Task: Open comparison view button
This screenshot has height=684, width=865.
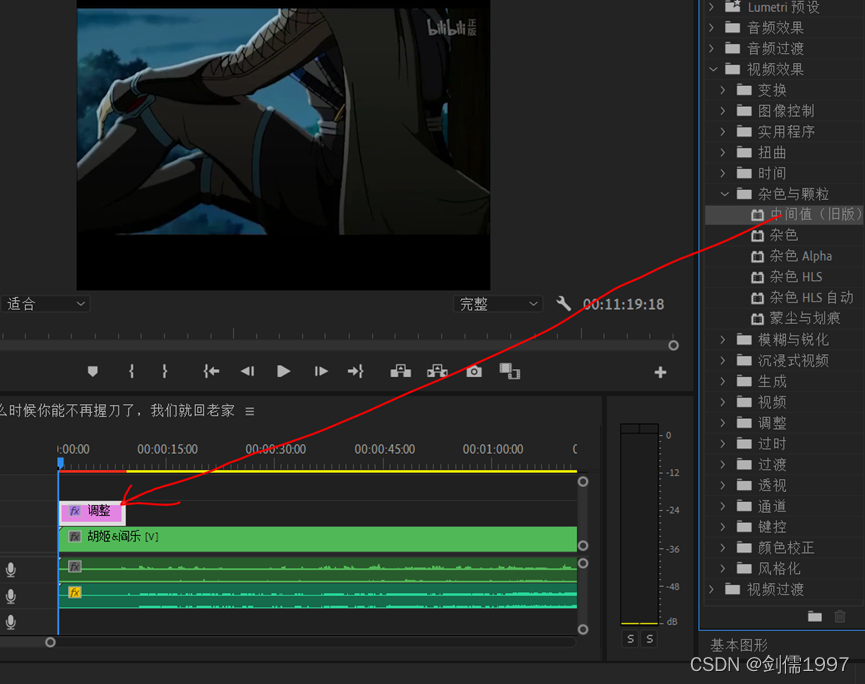Action: (510, 371)
